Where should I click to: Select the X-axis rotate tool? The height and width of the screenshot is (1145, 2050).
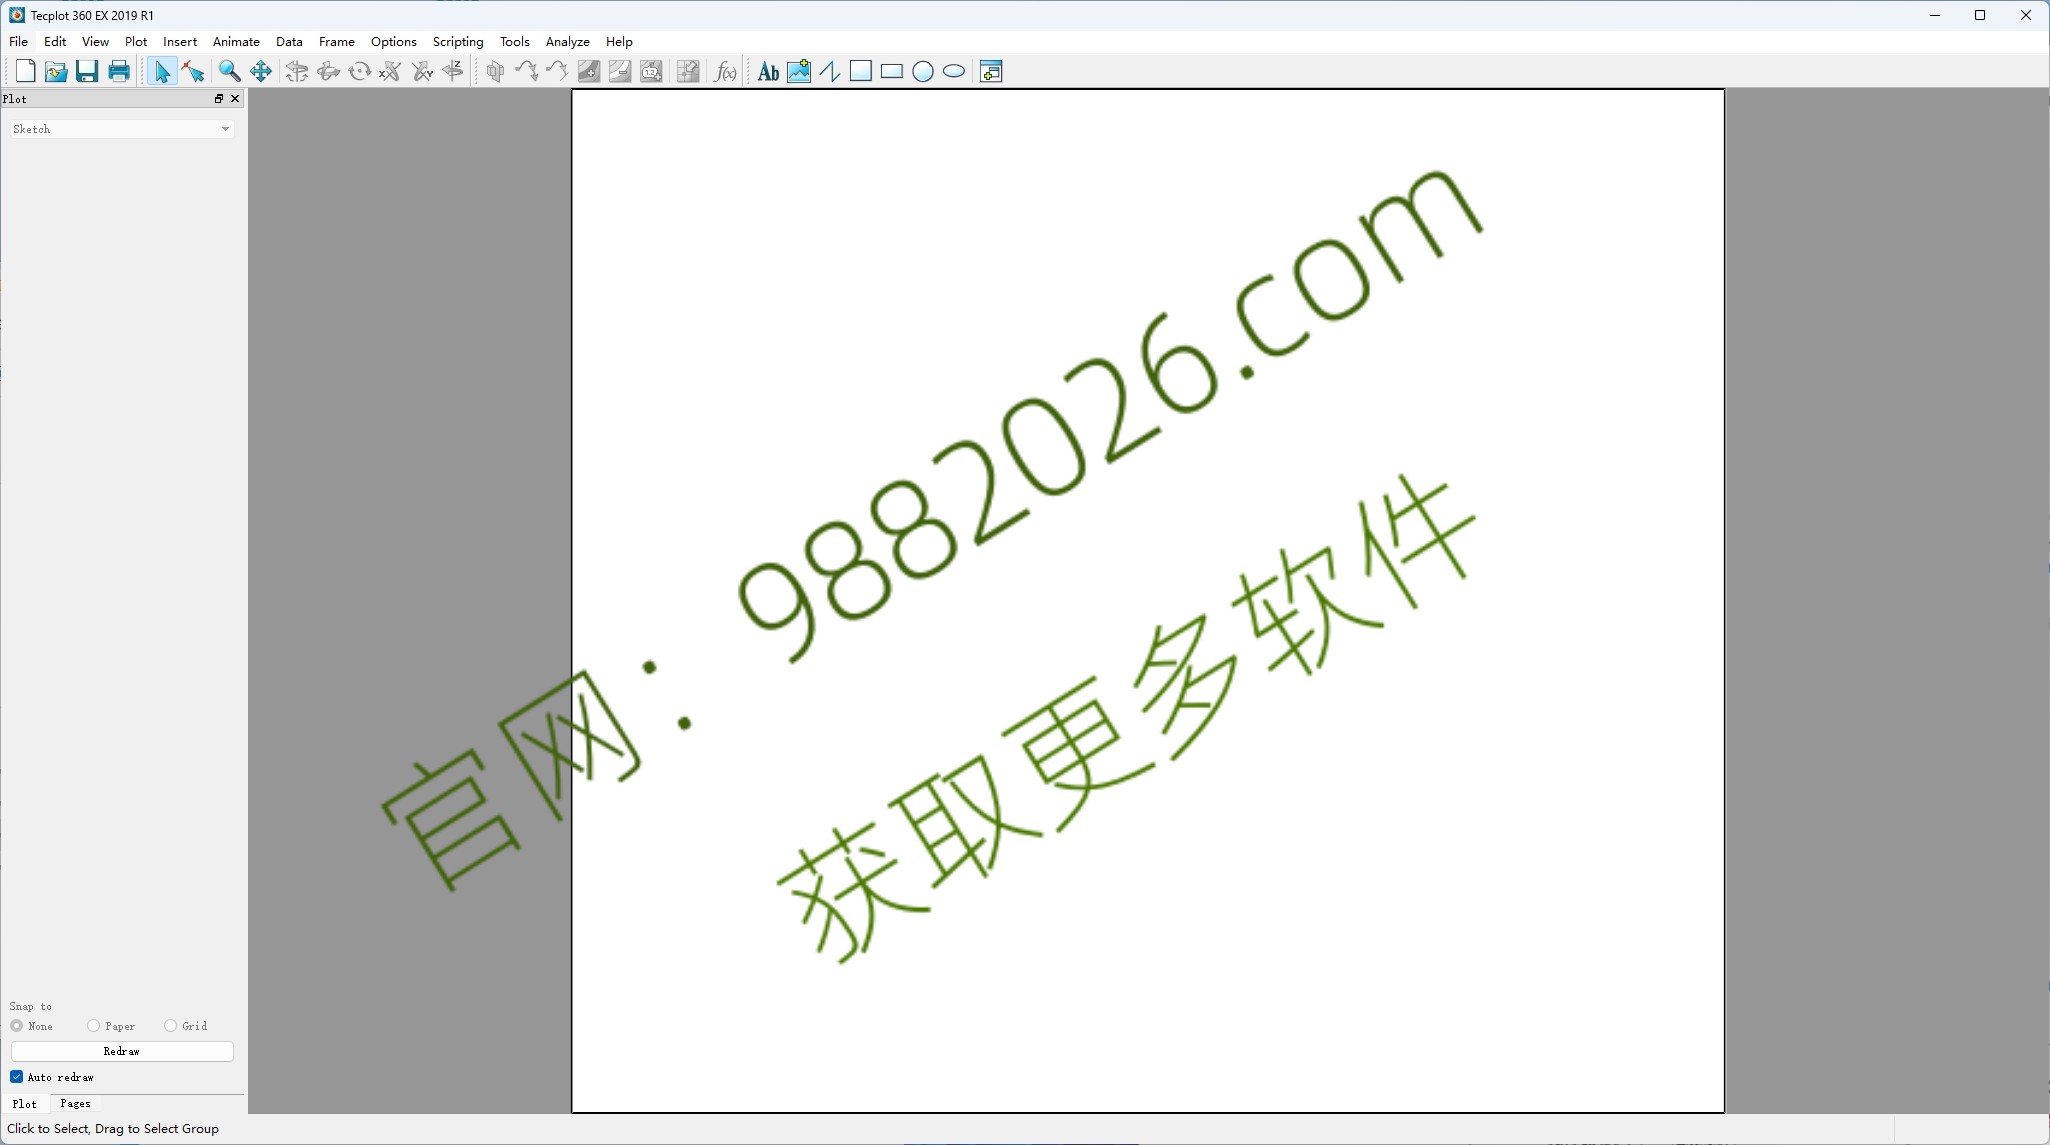pyautogui.click(x=391, y=71)
